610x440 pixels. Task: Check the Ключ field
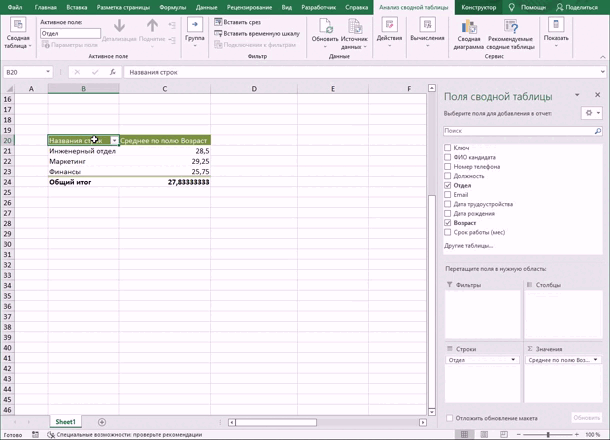447,147
